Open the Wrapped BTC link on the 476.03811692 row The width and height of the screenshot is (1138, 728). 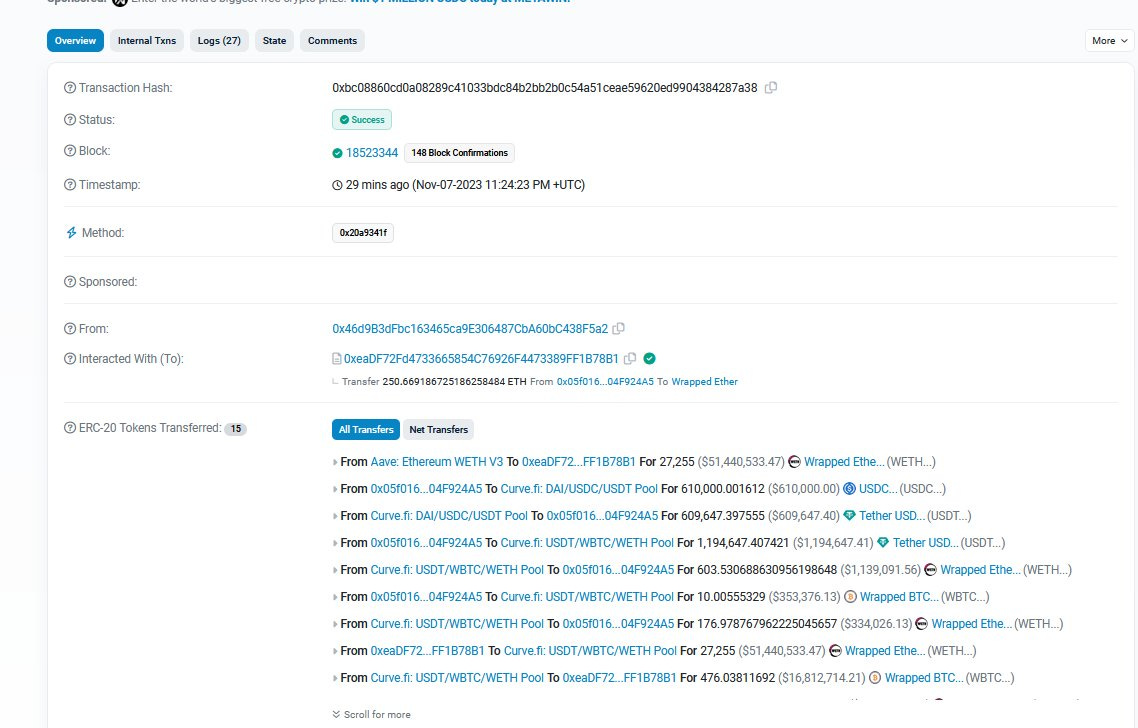tap(924, 678)
